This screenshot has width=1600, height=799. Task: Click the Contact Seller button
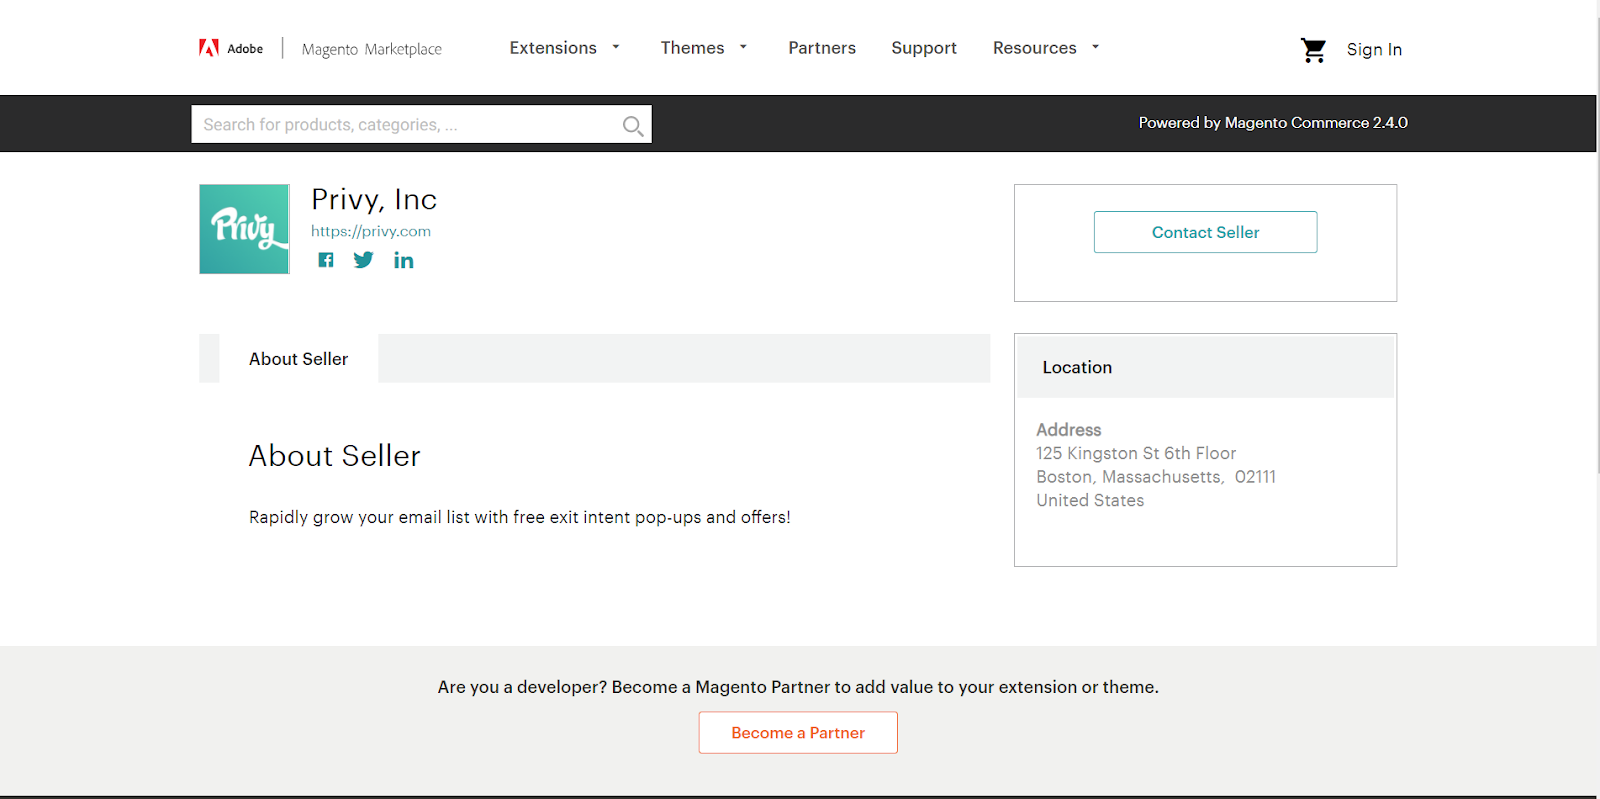[x=1205, y=232]
